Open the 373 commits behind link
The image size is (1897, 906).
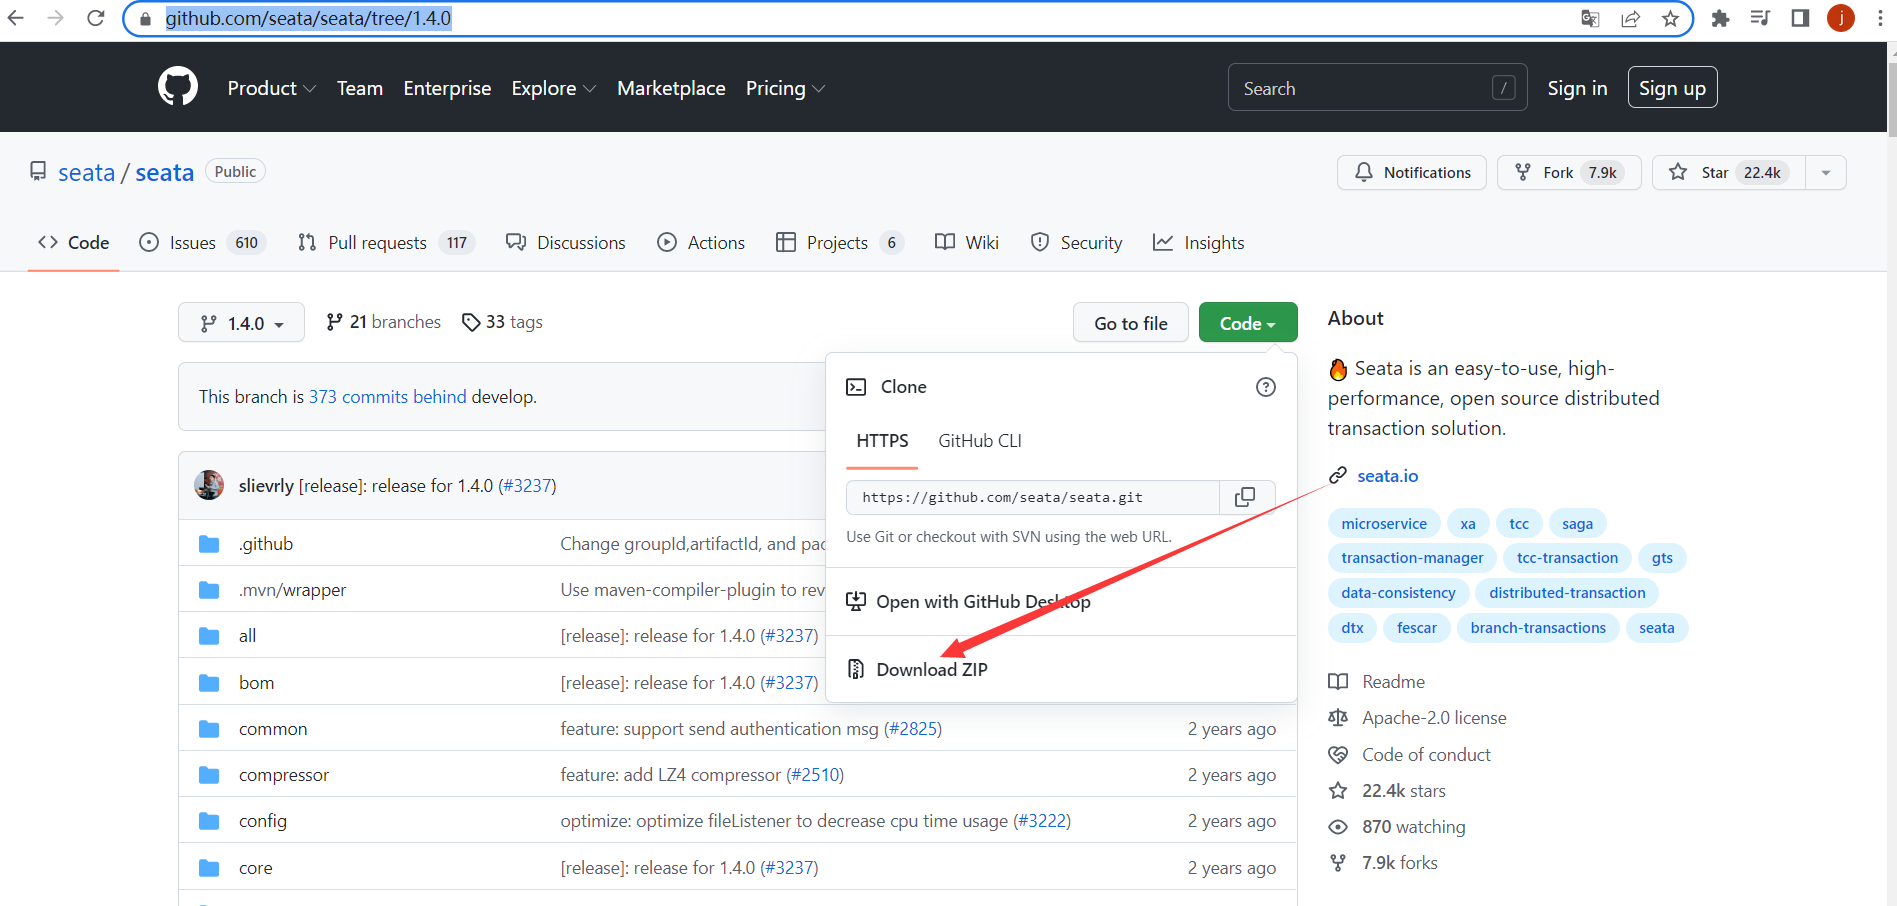(x=387, y=397)
